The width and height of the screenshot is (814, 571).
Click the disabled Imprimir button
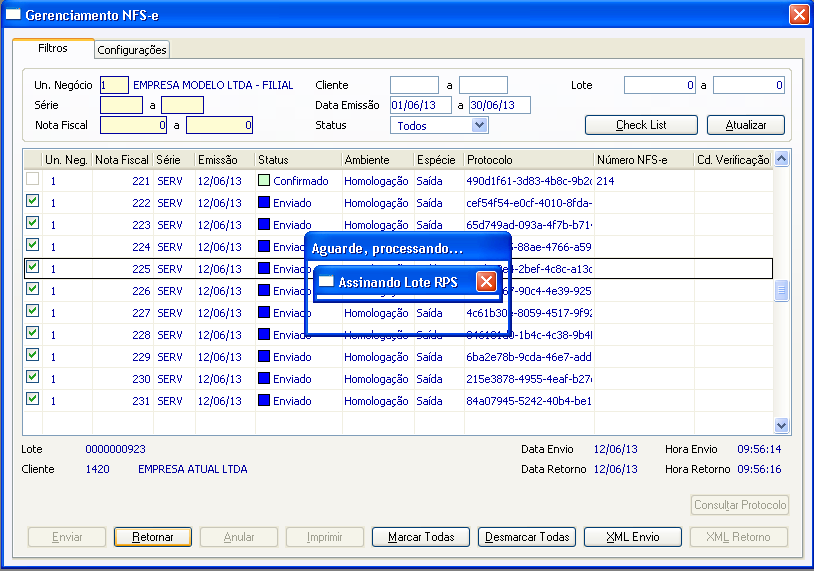click(324, 537)
